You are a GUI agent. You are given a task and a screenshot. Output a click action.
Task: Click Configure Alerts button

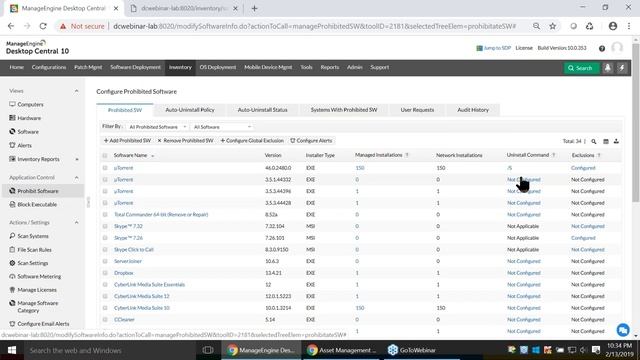point(311,141)
